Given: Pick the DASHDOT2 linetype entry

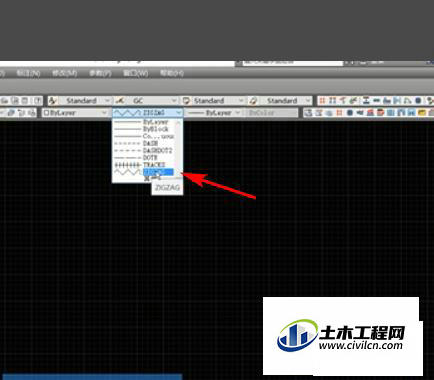Looking at the screenshot, I should point(145,151).
